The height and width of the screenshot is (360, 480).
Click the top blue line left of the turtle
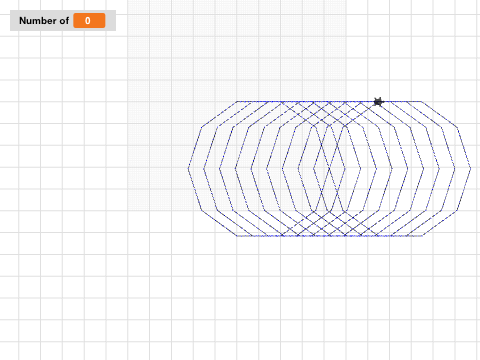305,101
